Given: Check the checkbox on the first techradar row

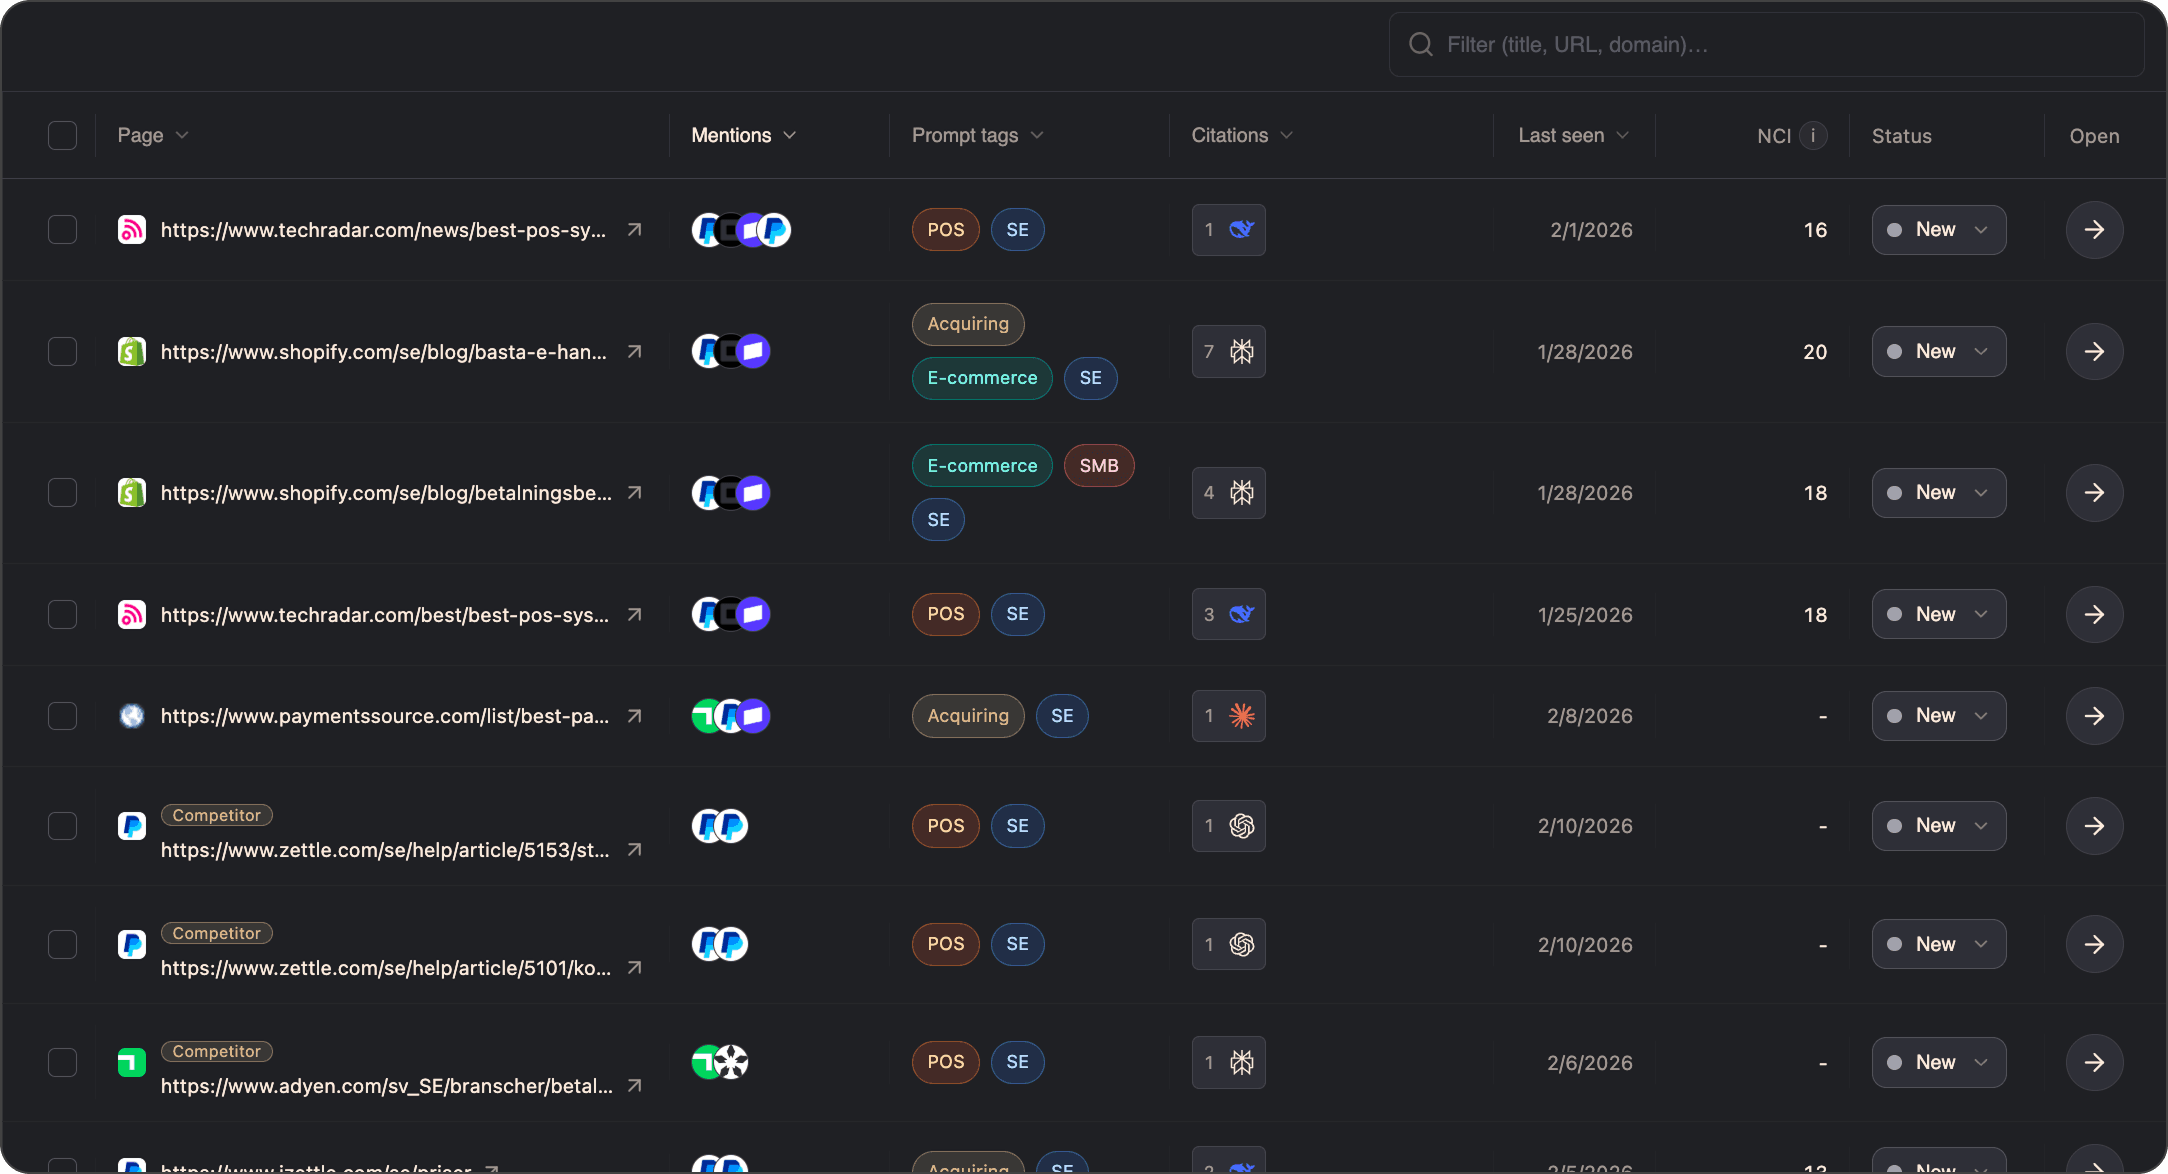Looking at the screenshot, I should (x=61, y=229).
